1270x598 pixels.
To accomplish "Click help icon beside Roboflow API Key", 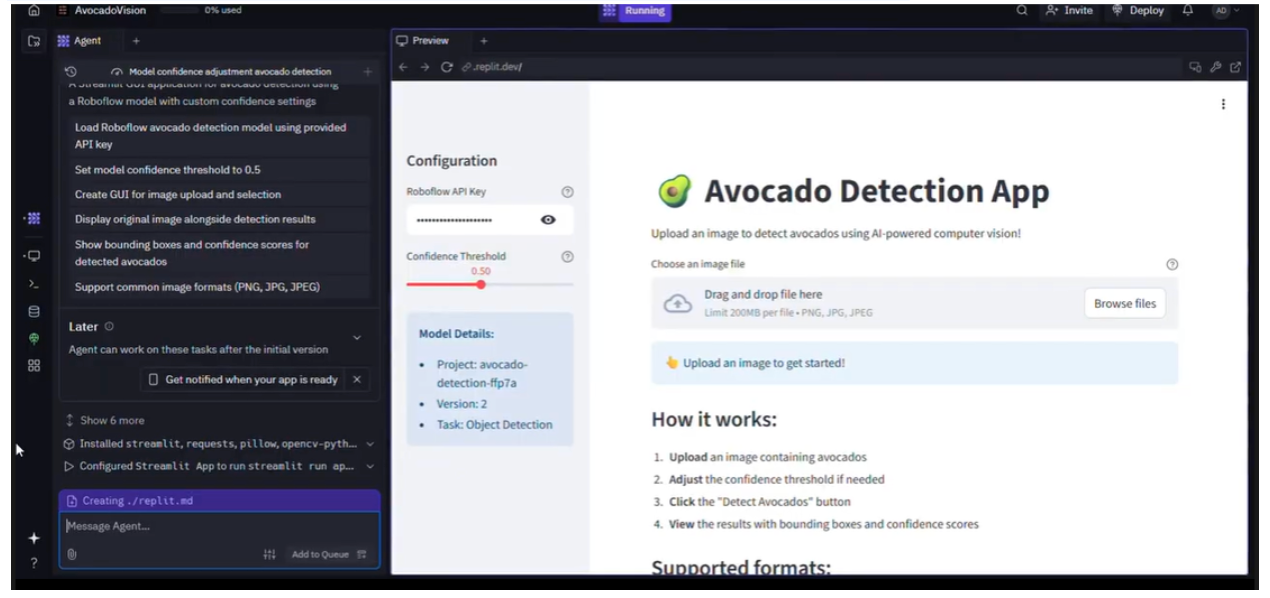I will 567,192.
